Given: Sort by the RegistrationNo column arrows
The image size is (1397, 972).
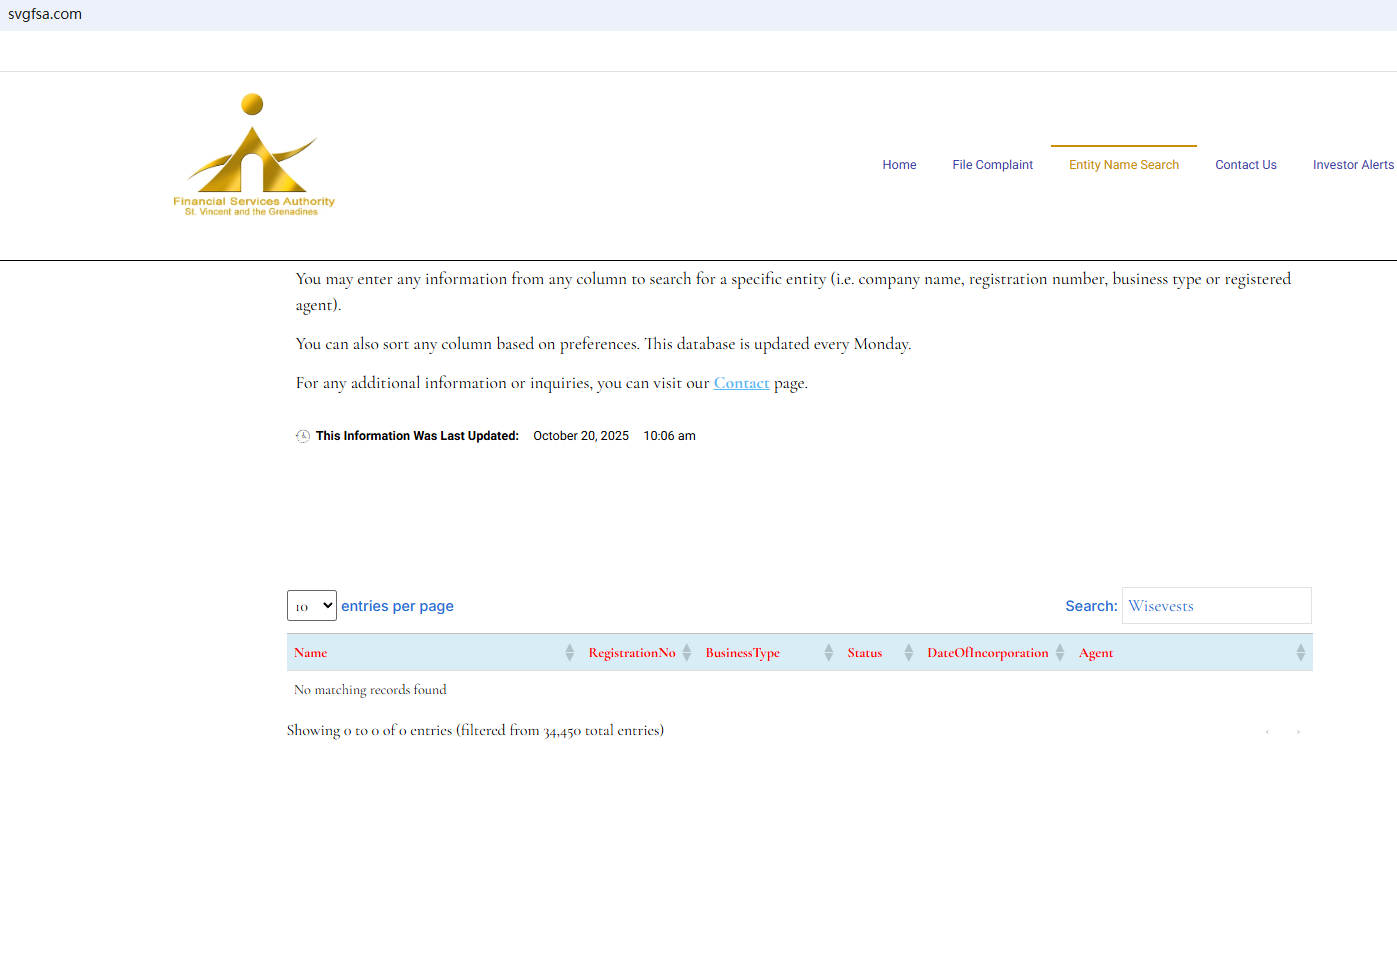Looking at the screenshot, I should pyautogui.click(x=687, y=652).
